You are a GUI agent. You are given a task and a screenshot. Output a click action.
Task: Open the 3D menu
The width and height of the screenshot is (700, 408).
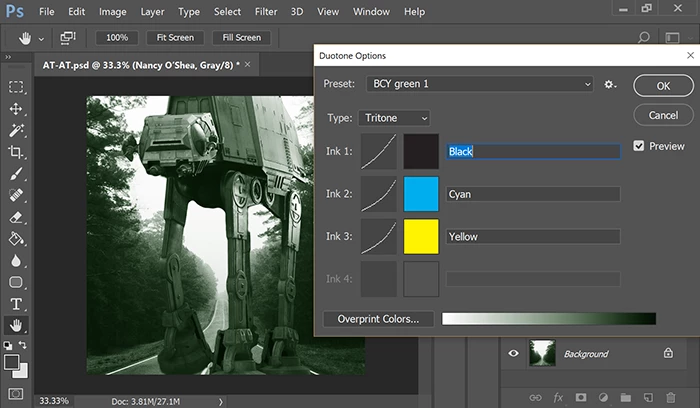(x=297, y=12)
